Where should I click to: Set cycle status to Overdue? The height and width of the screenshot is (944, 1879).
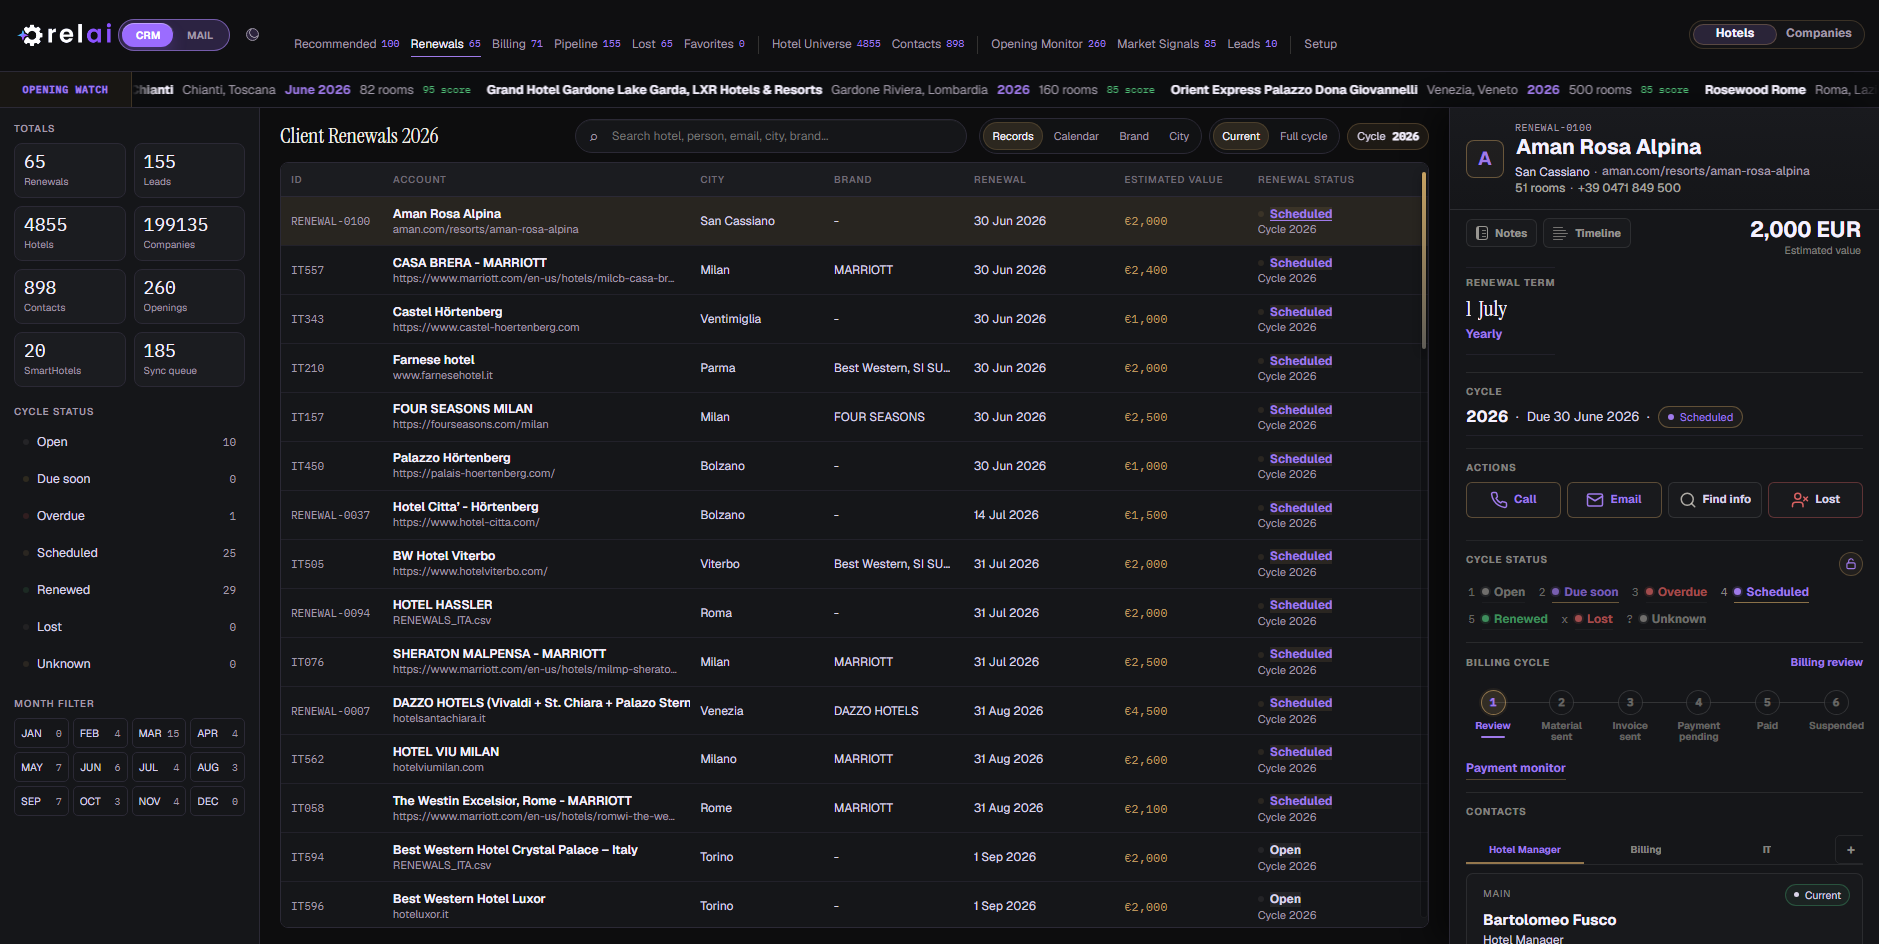pos(1676,592)
